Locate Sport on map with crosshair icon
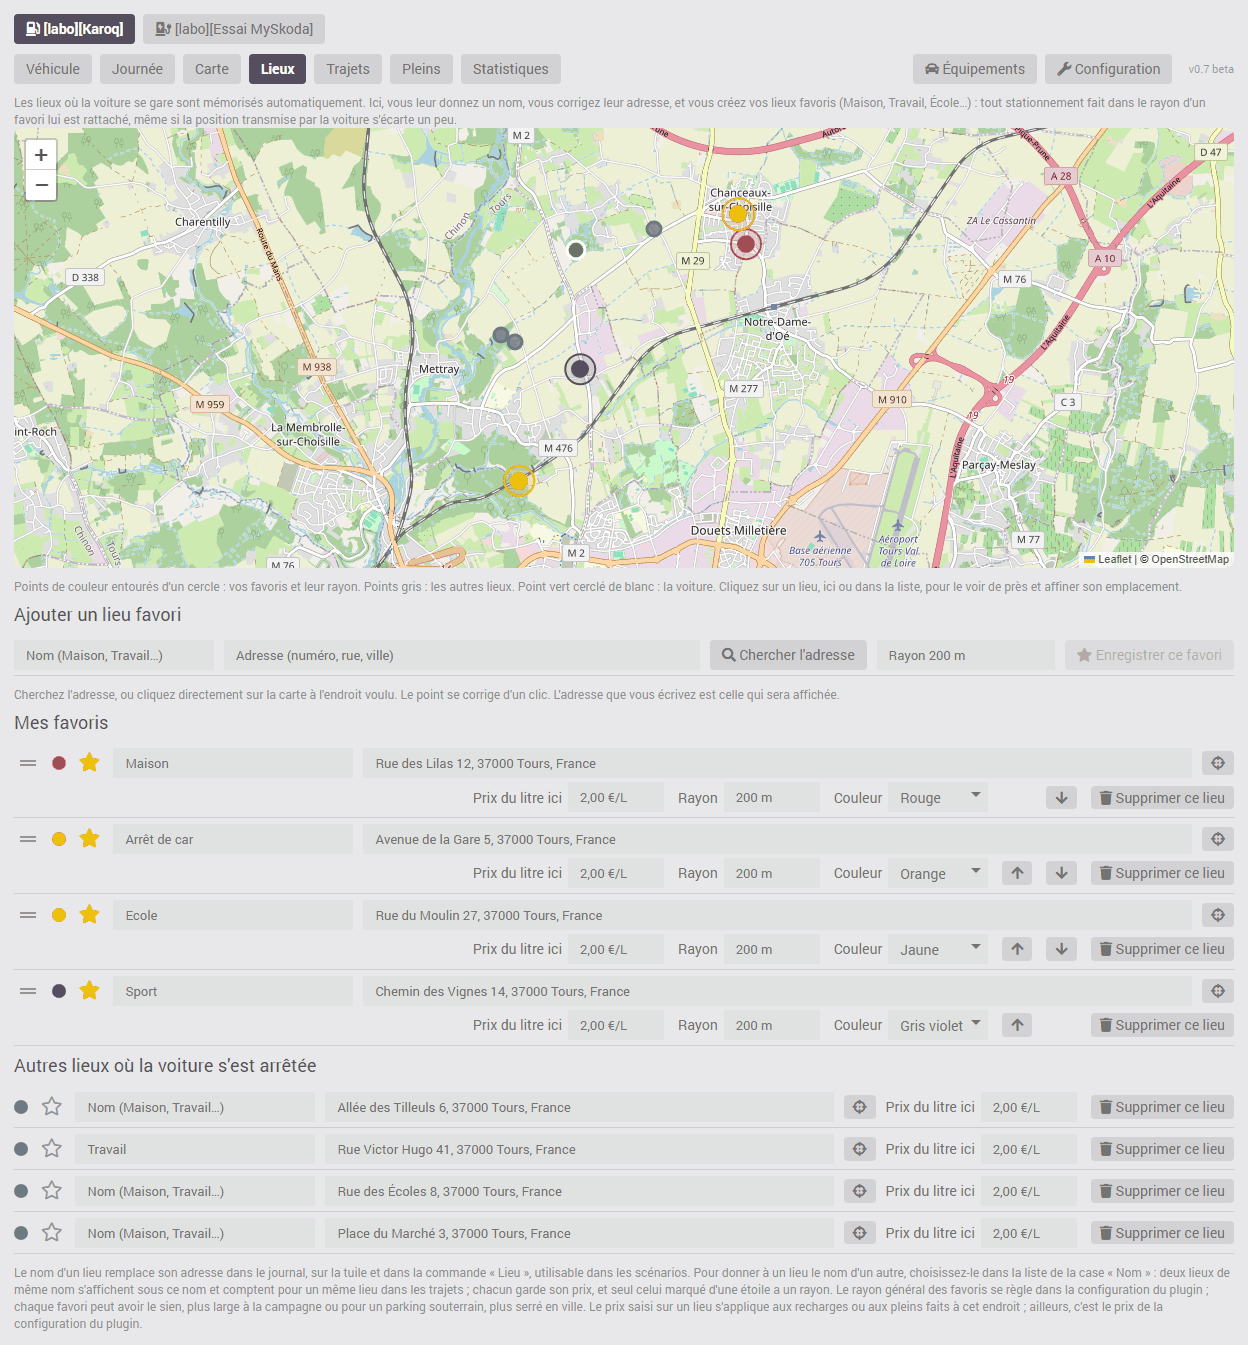The width and height of the screenshot is (1248, 1345). [1217, 991]
